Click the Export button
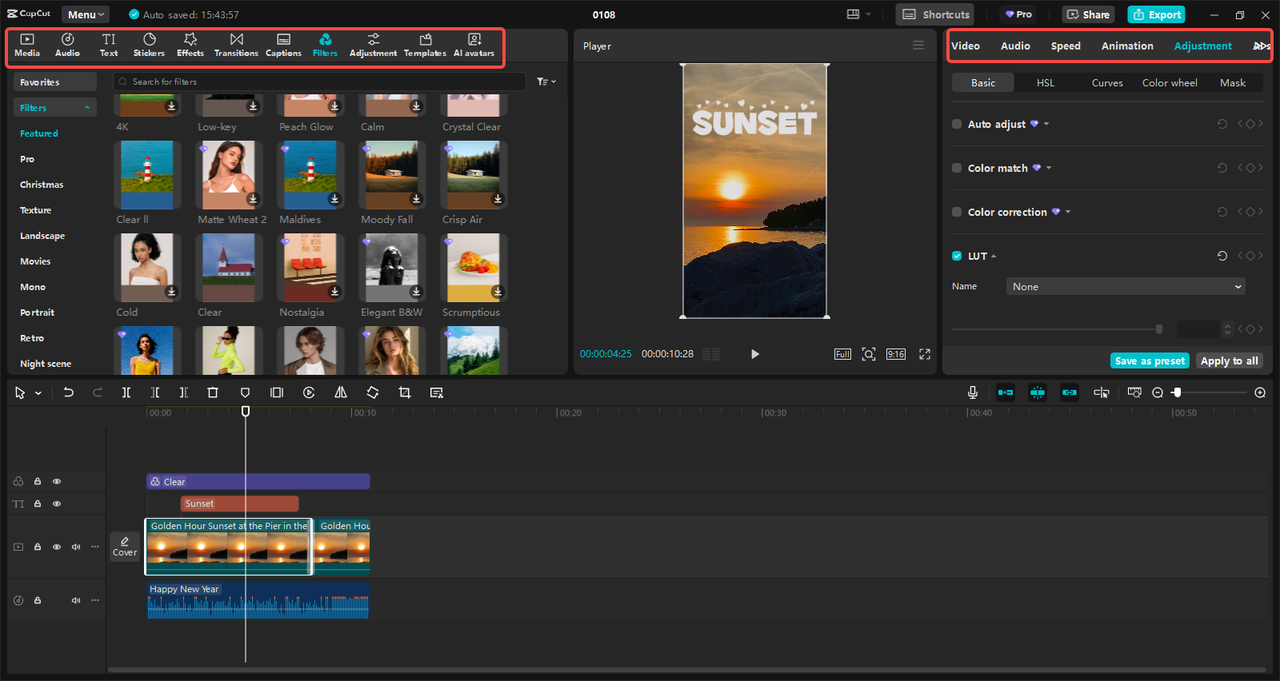Screen dimensions: 1280x681 pyautogui.click(x=1156, y=15)
